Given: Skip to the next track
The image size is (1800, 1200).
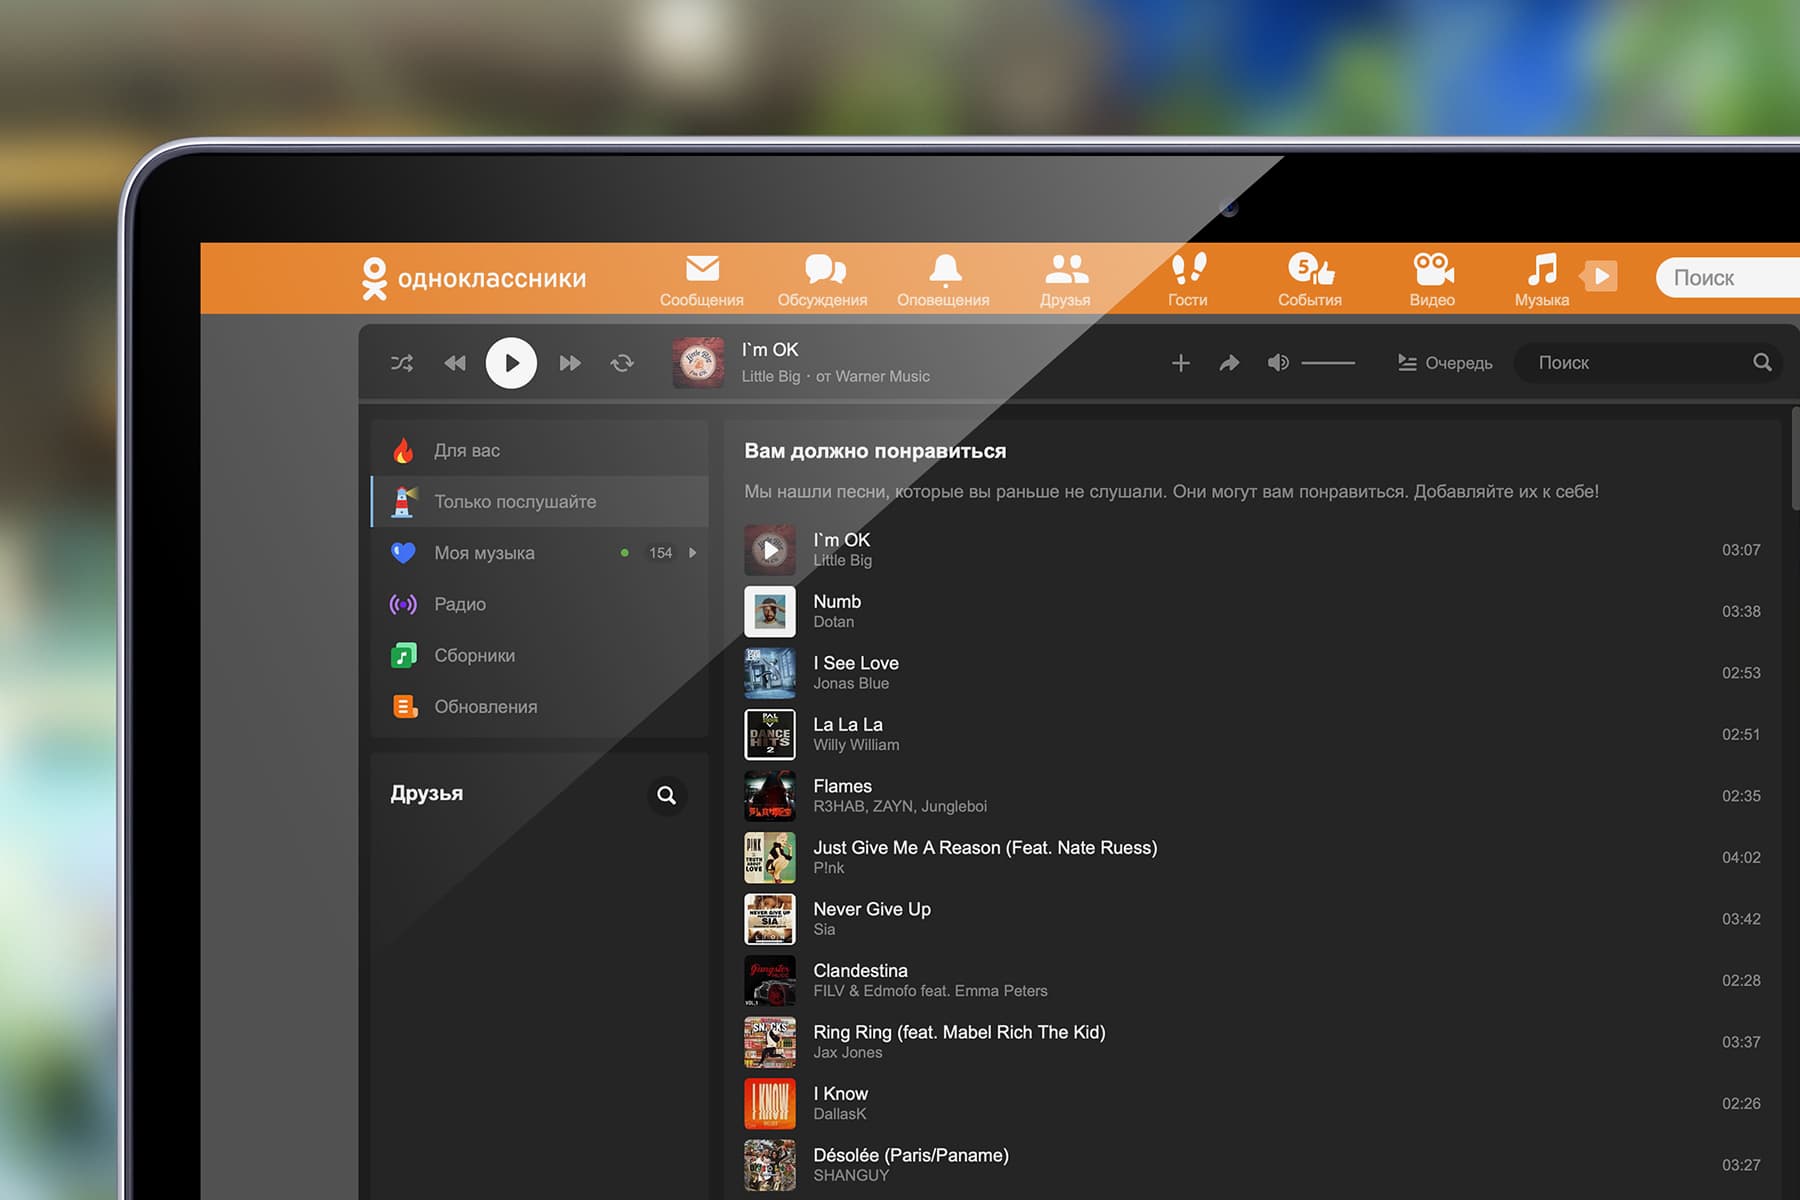Looking at the screenshot, I should point(570,363).
